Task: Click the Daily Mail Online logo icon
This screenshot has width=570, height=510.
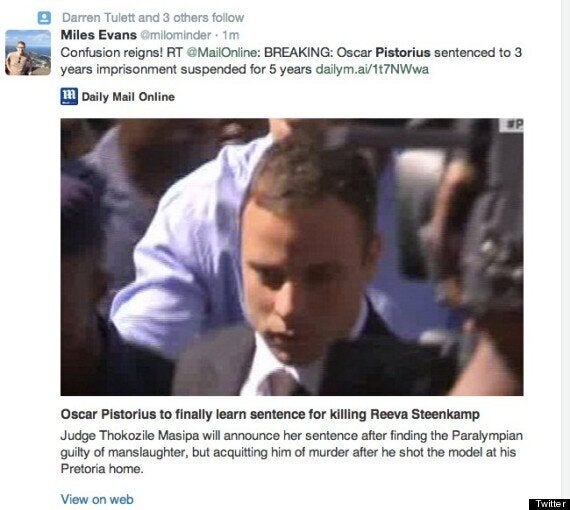Action: coord(69,96)
